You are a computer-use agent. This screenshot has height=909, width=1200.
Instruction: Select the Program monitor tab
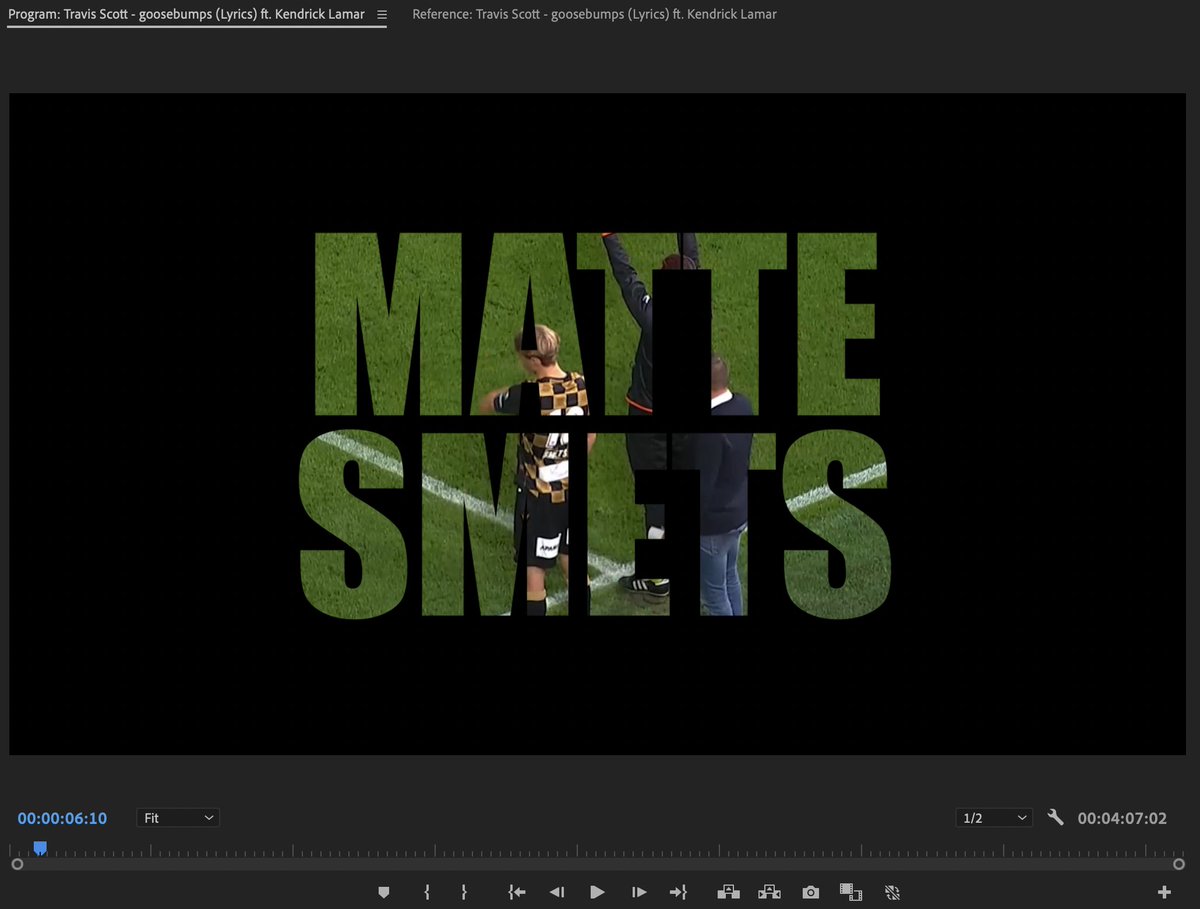(x=186, y=14)
